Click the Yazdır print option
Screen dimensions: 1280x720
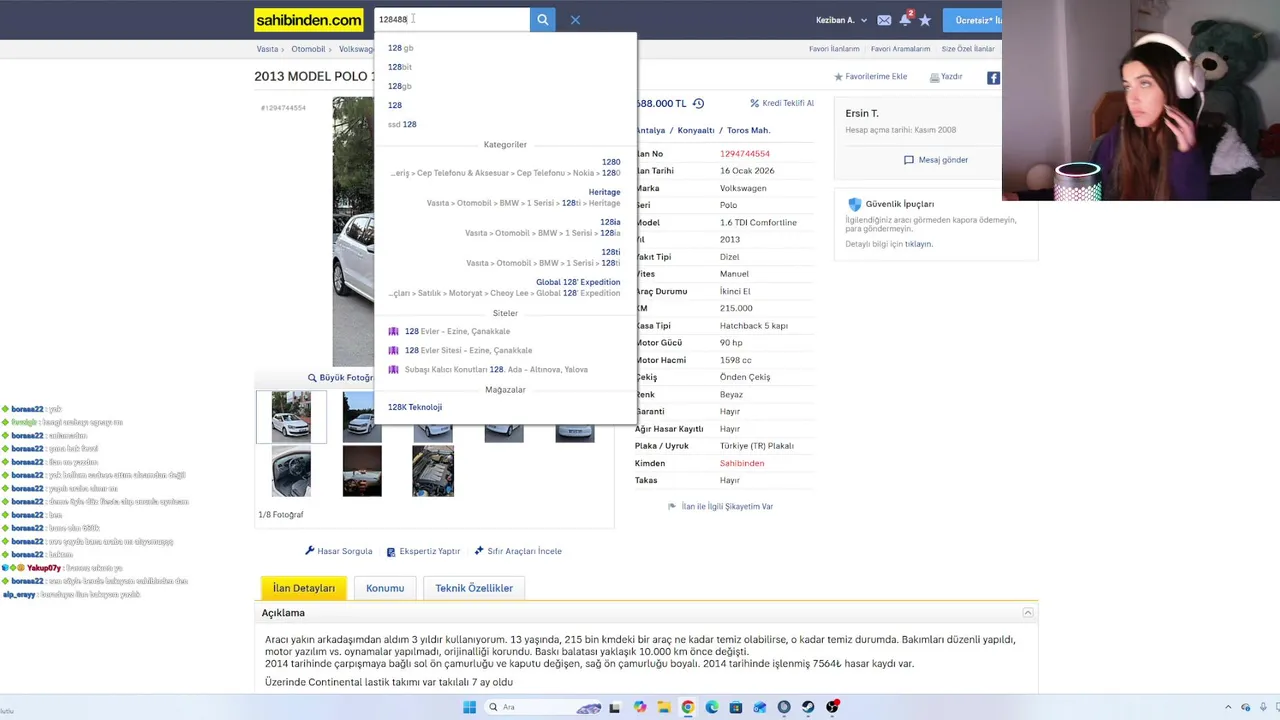(x=946, y=77)
